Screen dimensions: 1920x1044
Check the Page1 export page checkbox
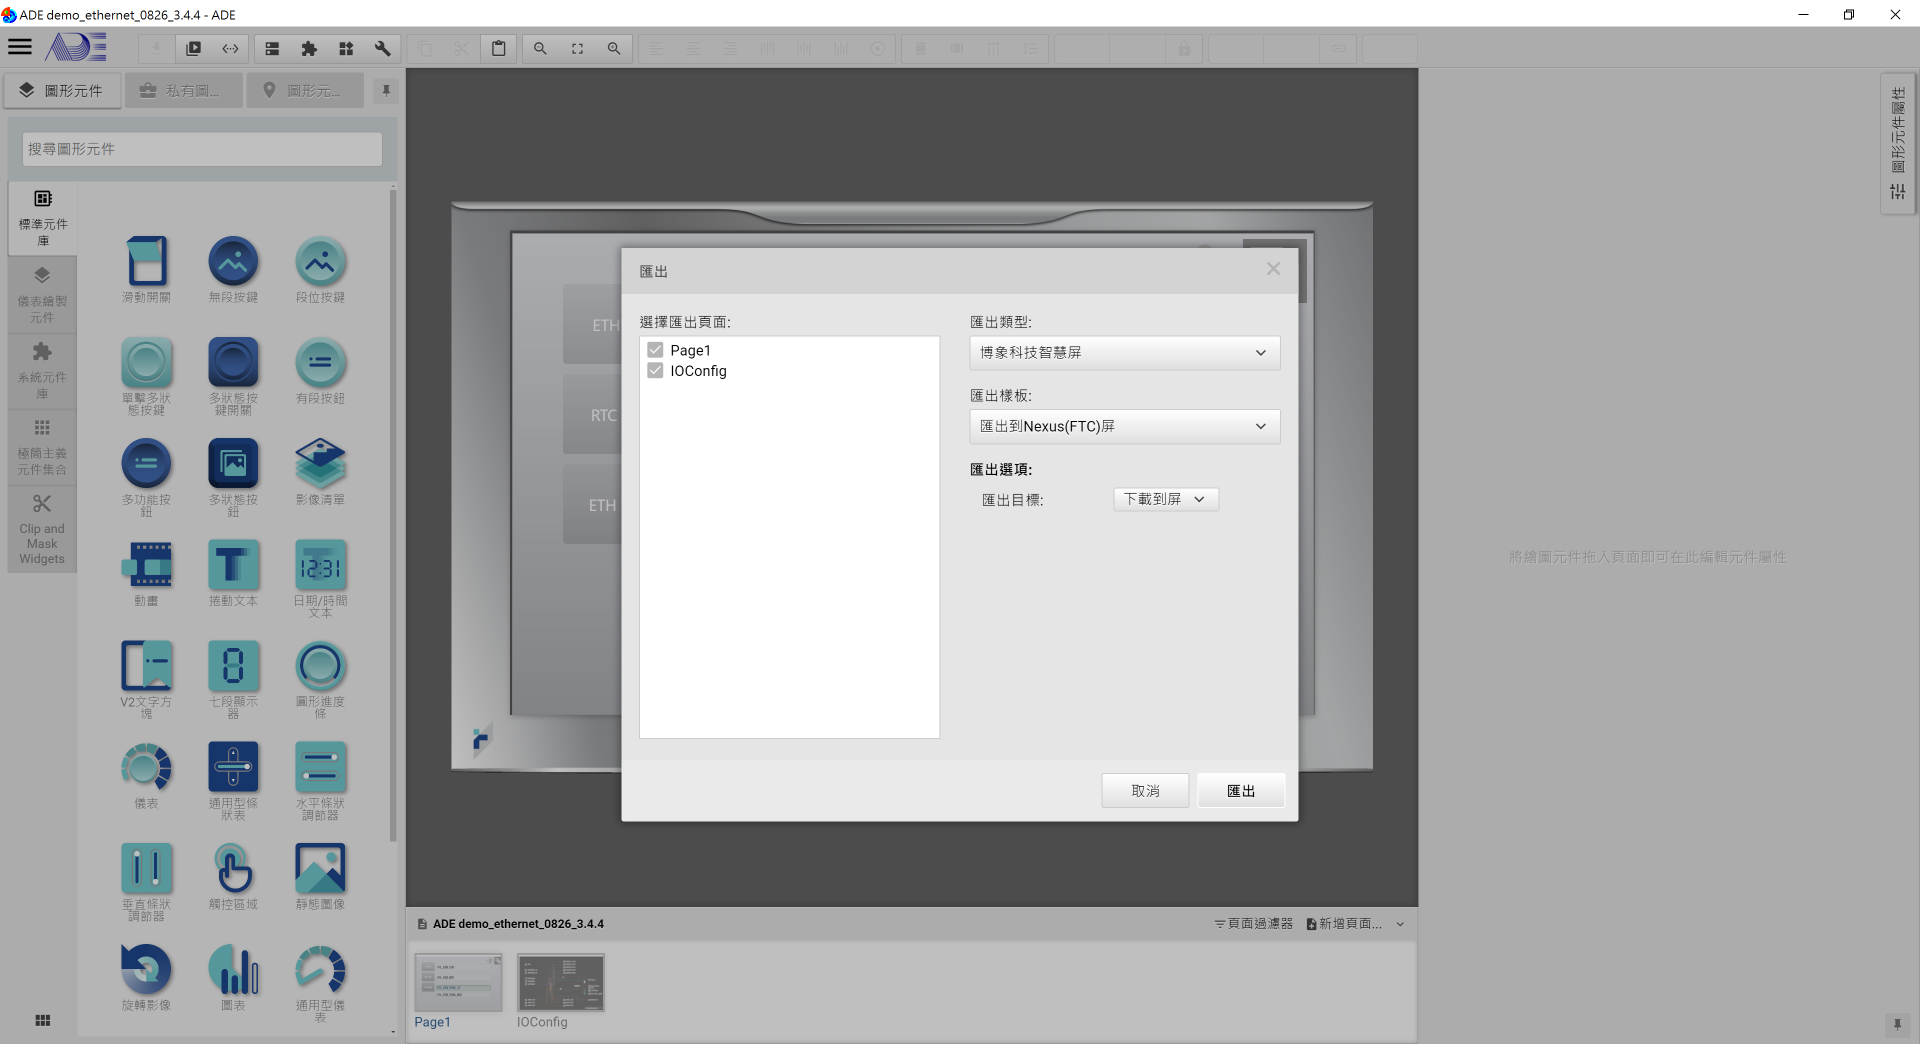(x=655, y=350)
